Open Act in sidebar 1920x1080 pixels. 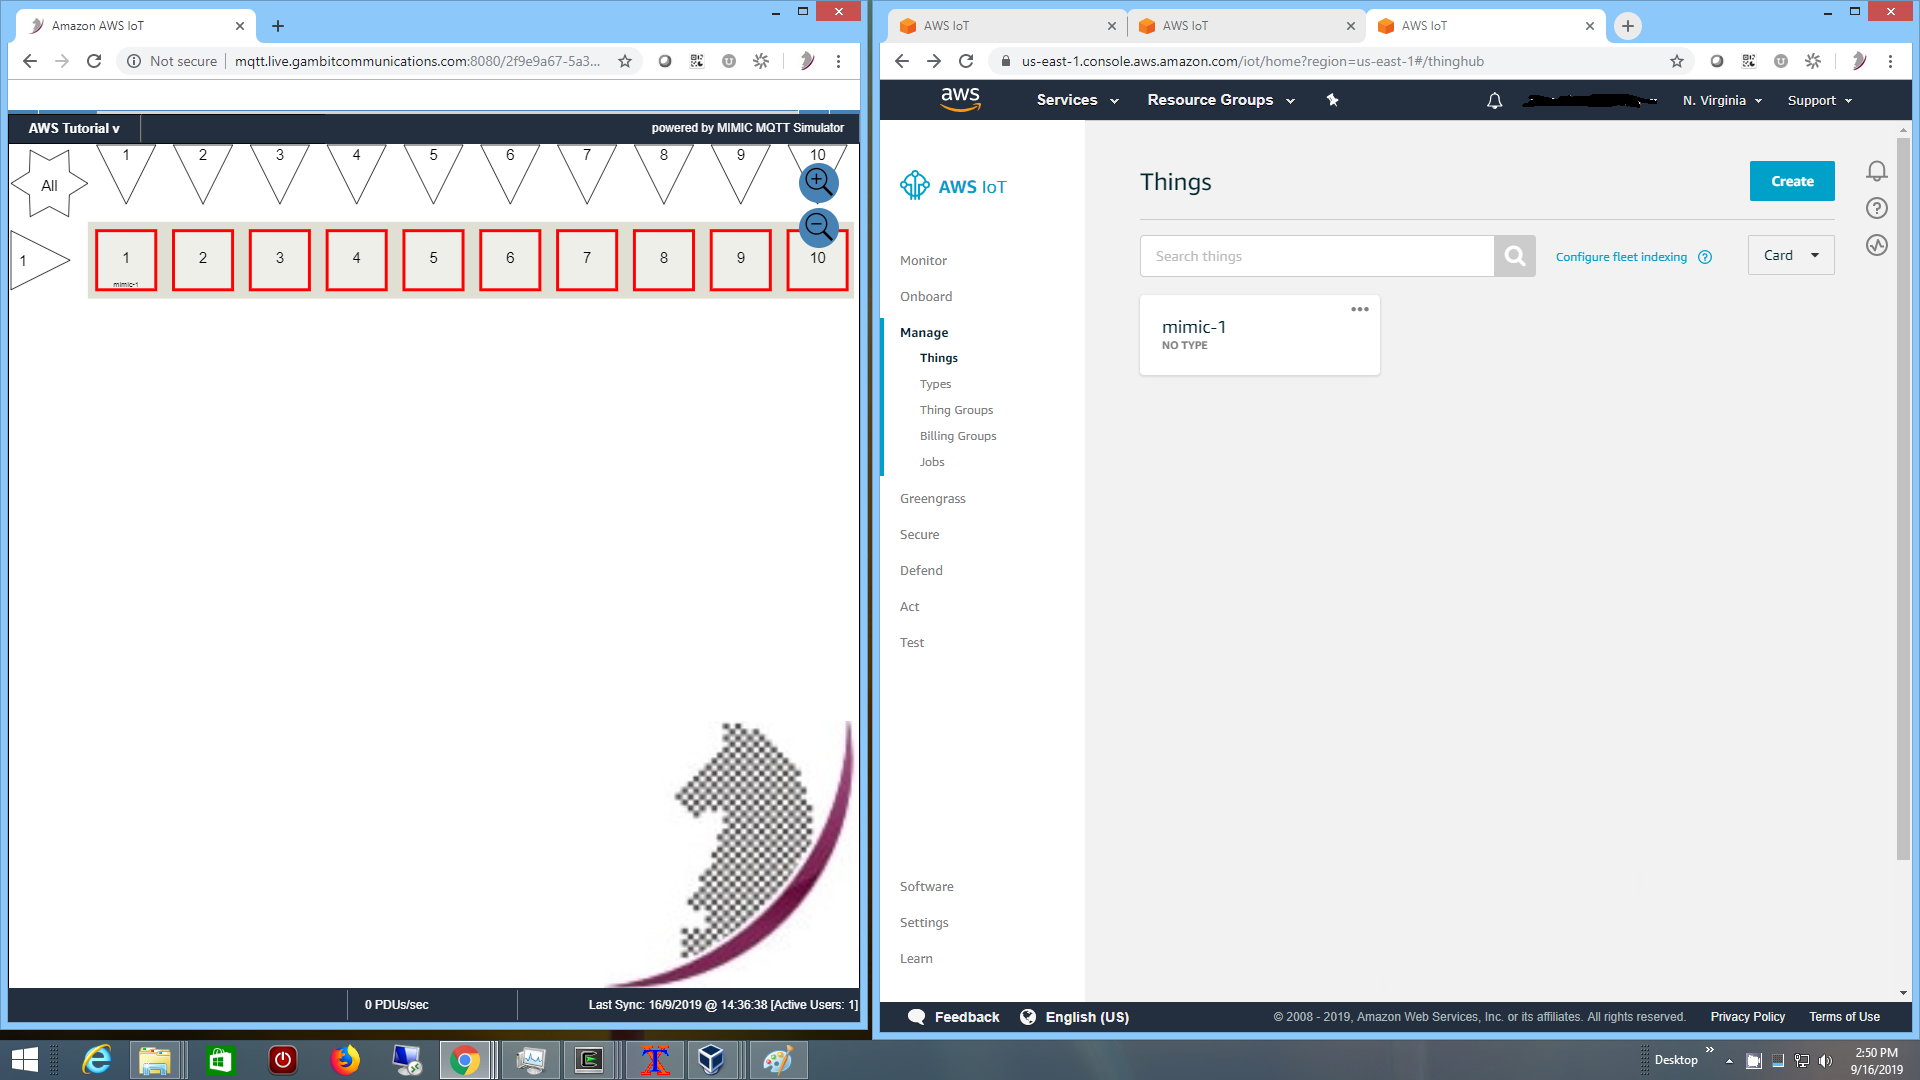click(x=909, y=606)
